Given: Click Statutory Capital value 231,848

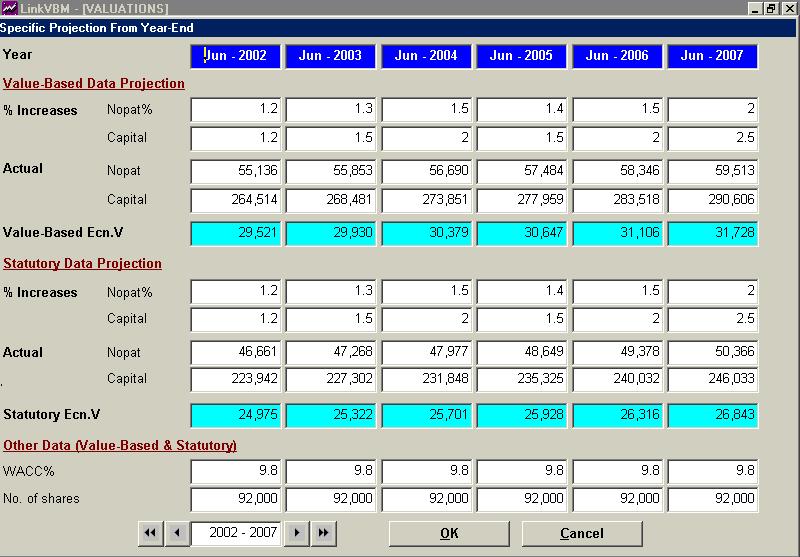Looking at the screenshot, I should click(x=426, y=379).
